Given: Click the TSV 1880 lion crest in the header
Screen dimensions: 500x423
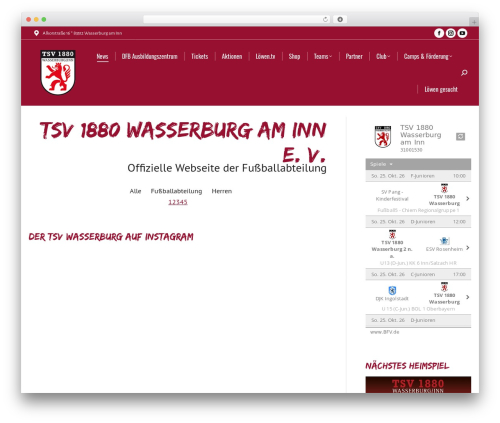Looking at the screenshot, I should click(x=58, y=72).
